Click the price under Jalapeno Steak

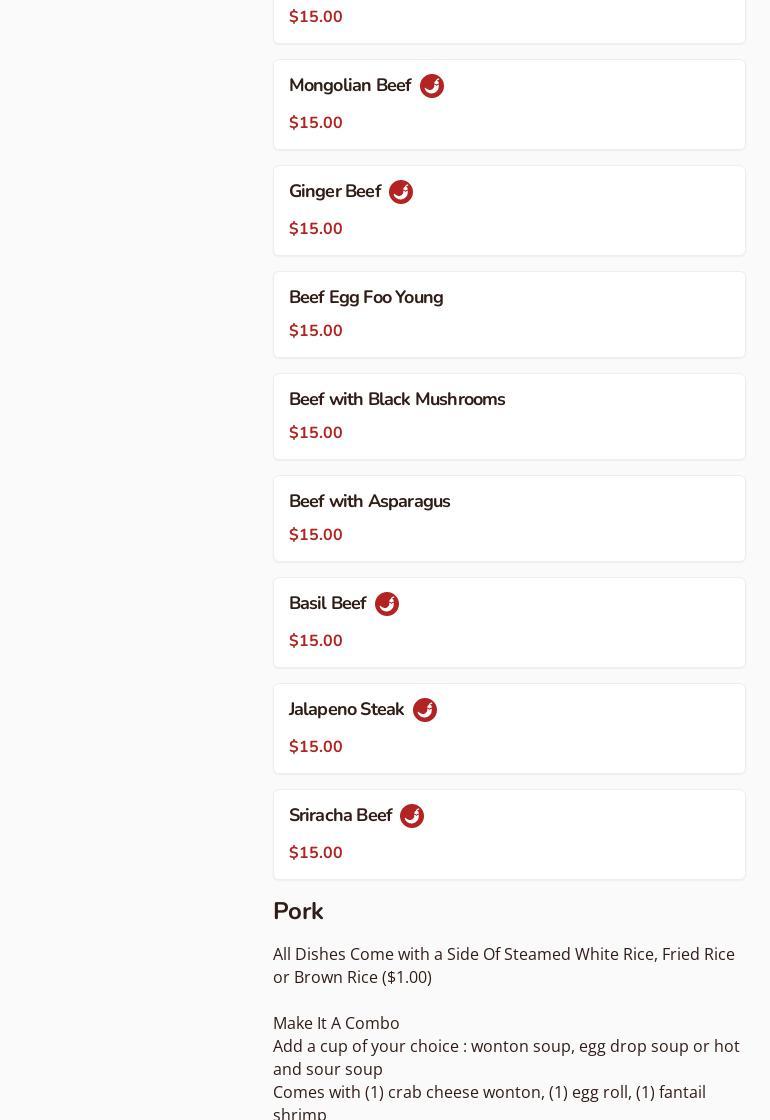(x=316, y=747)
